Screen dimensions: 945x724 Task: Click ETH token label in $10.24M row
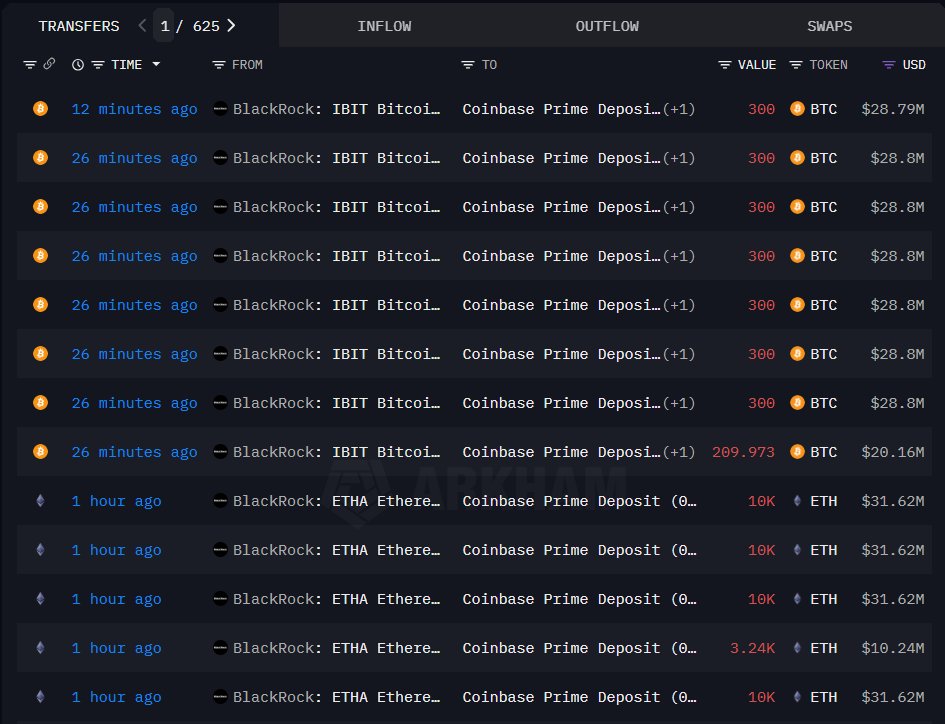823,648
